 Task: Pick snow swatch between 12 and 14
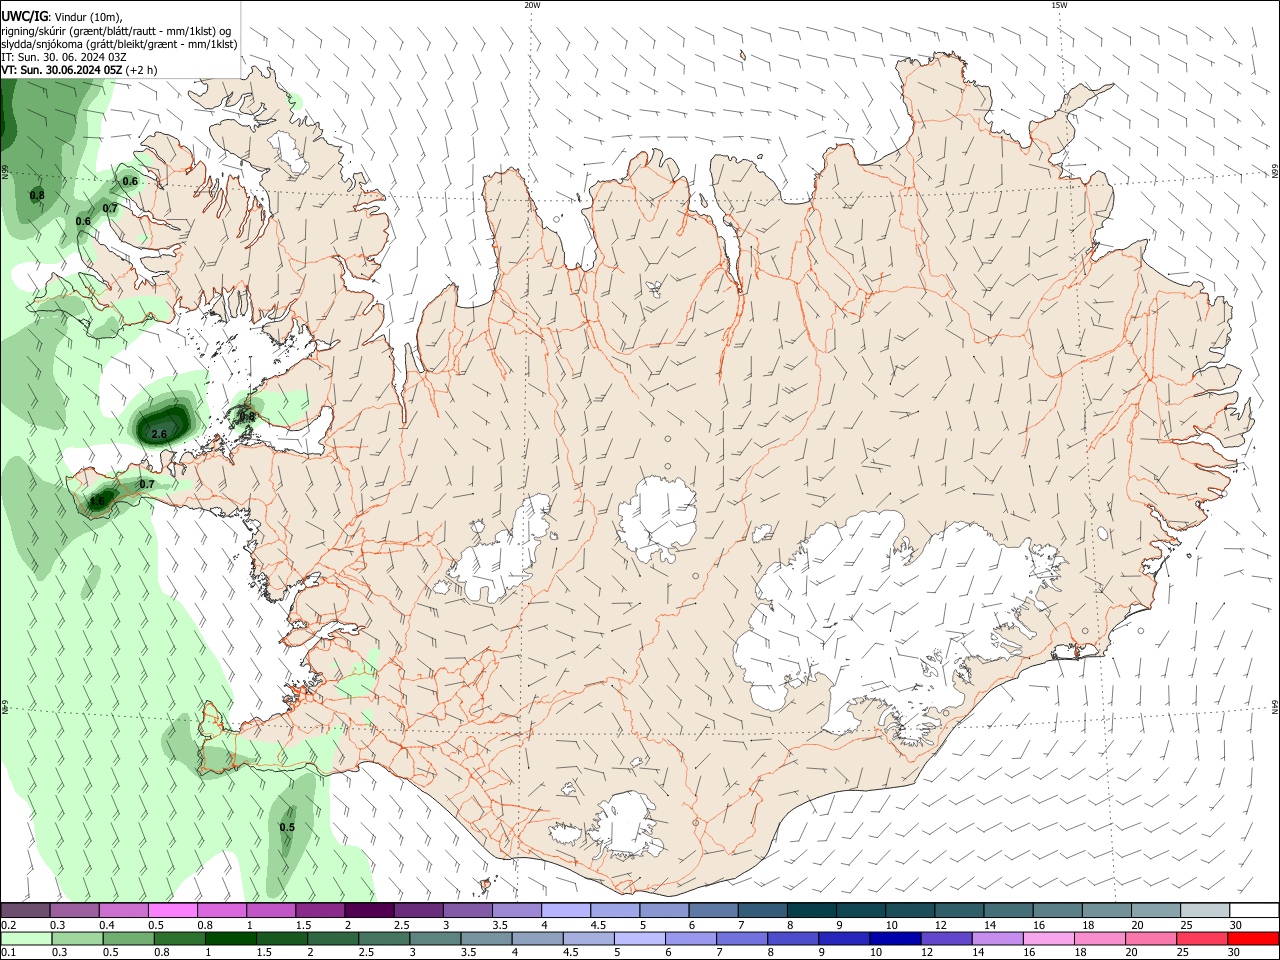(x=960, y=911)
